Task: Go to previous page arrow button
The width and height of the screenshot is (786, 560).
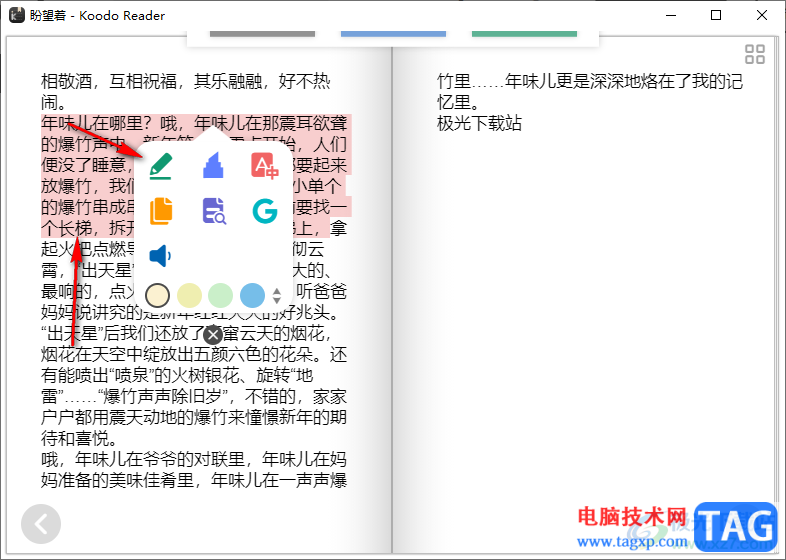Action: 41,524
